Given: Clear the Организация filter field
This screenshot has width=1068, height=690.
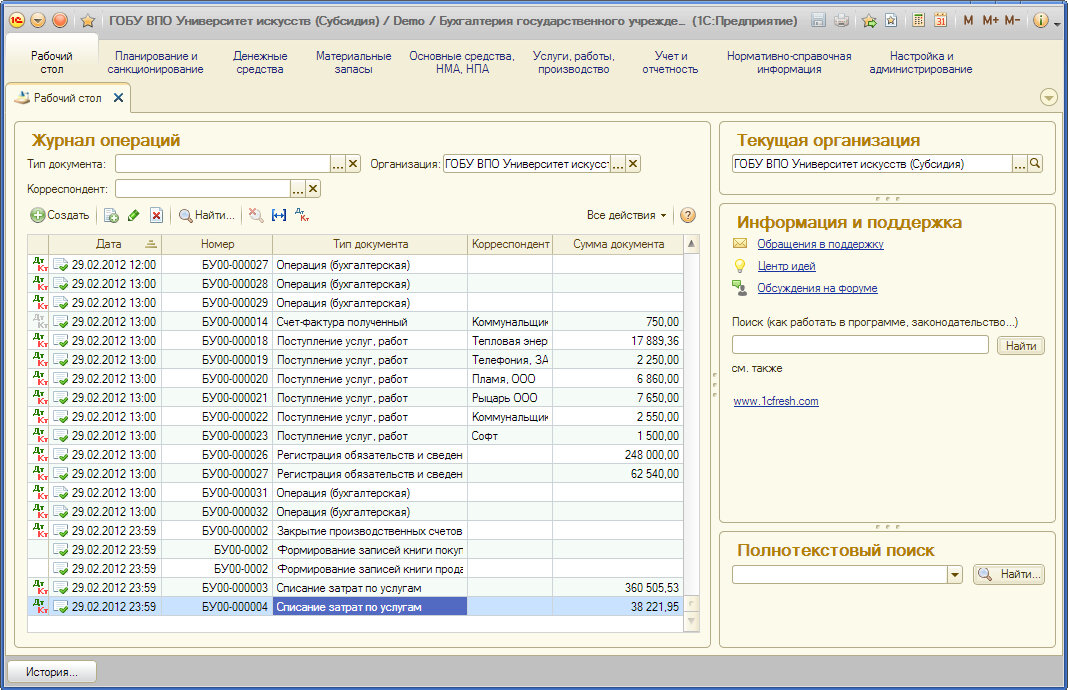Looking at the screenshot, I should 633,163.
